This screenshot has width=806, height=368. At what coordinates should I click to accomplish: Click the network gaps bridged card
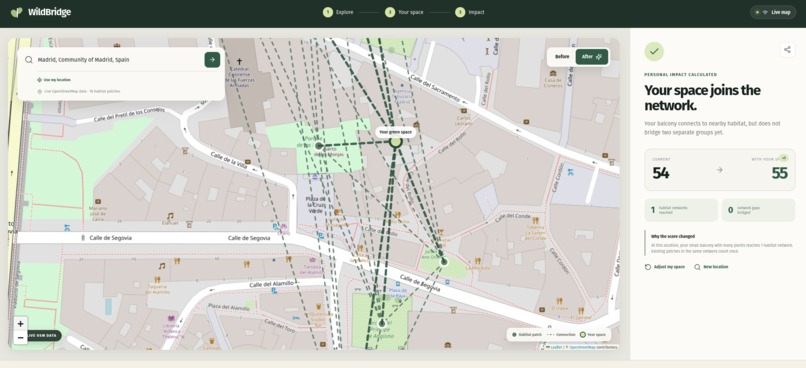(x=759, y=210)
